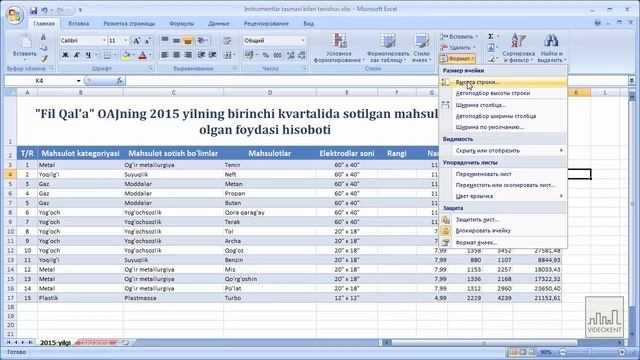Align text to the middle vertically
The width and height of the screenshot is (640, 360).
click(176, 40)
